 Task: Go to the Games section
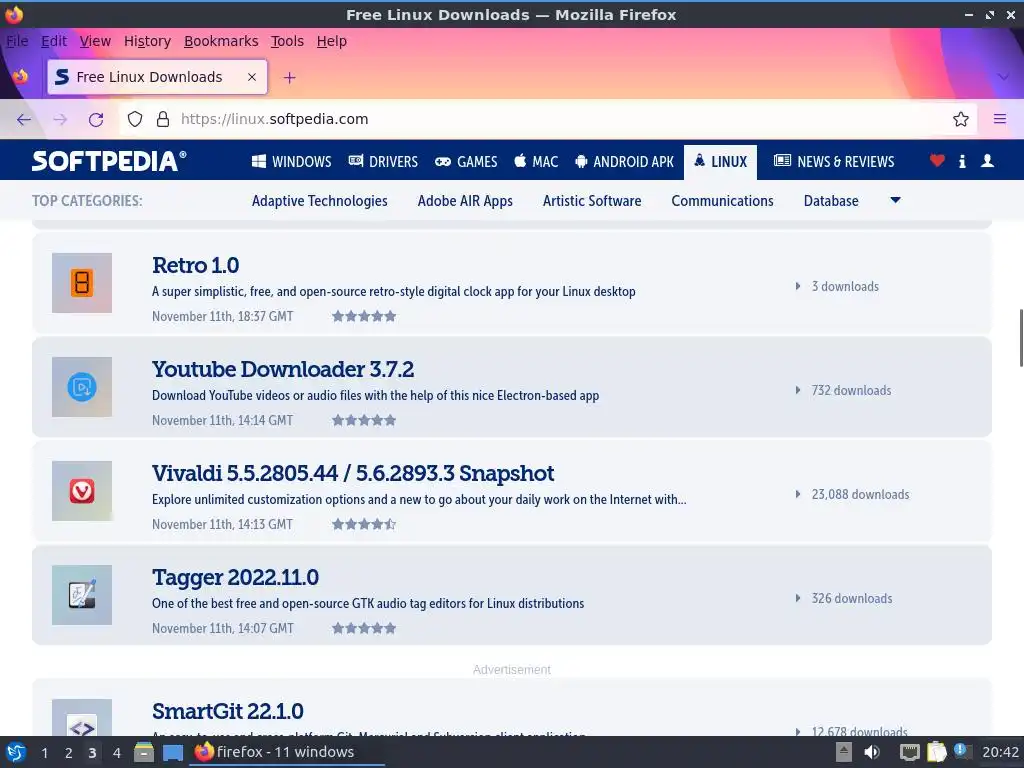(466, 161)
